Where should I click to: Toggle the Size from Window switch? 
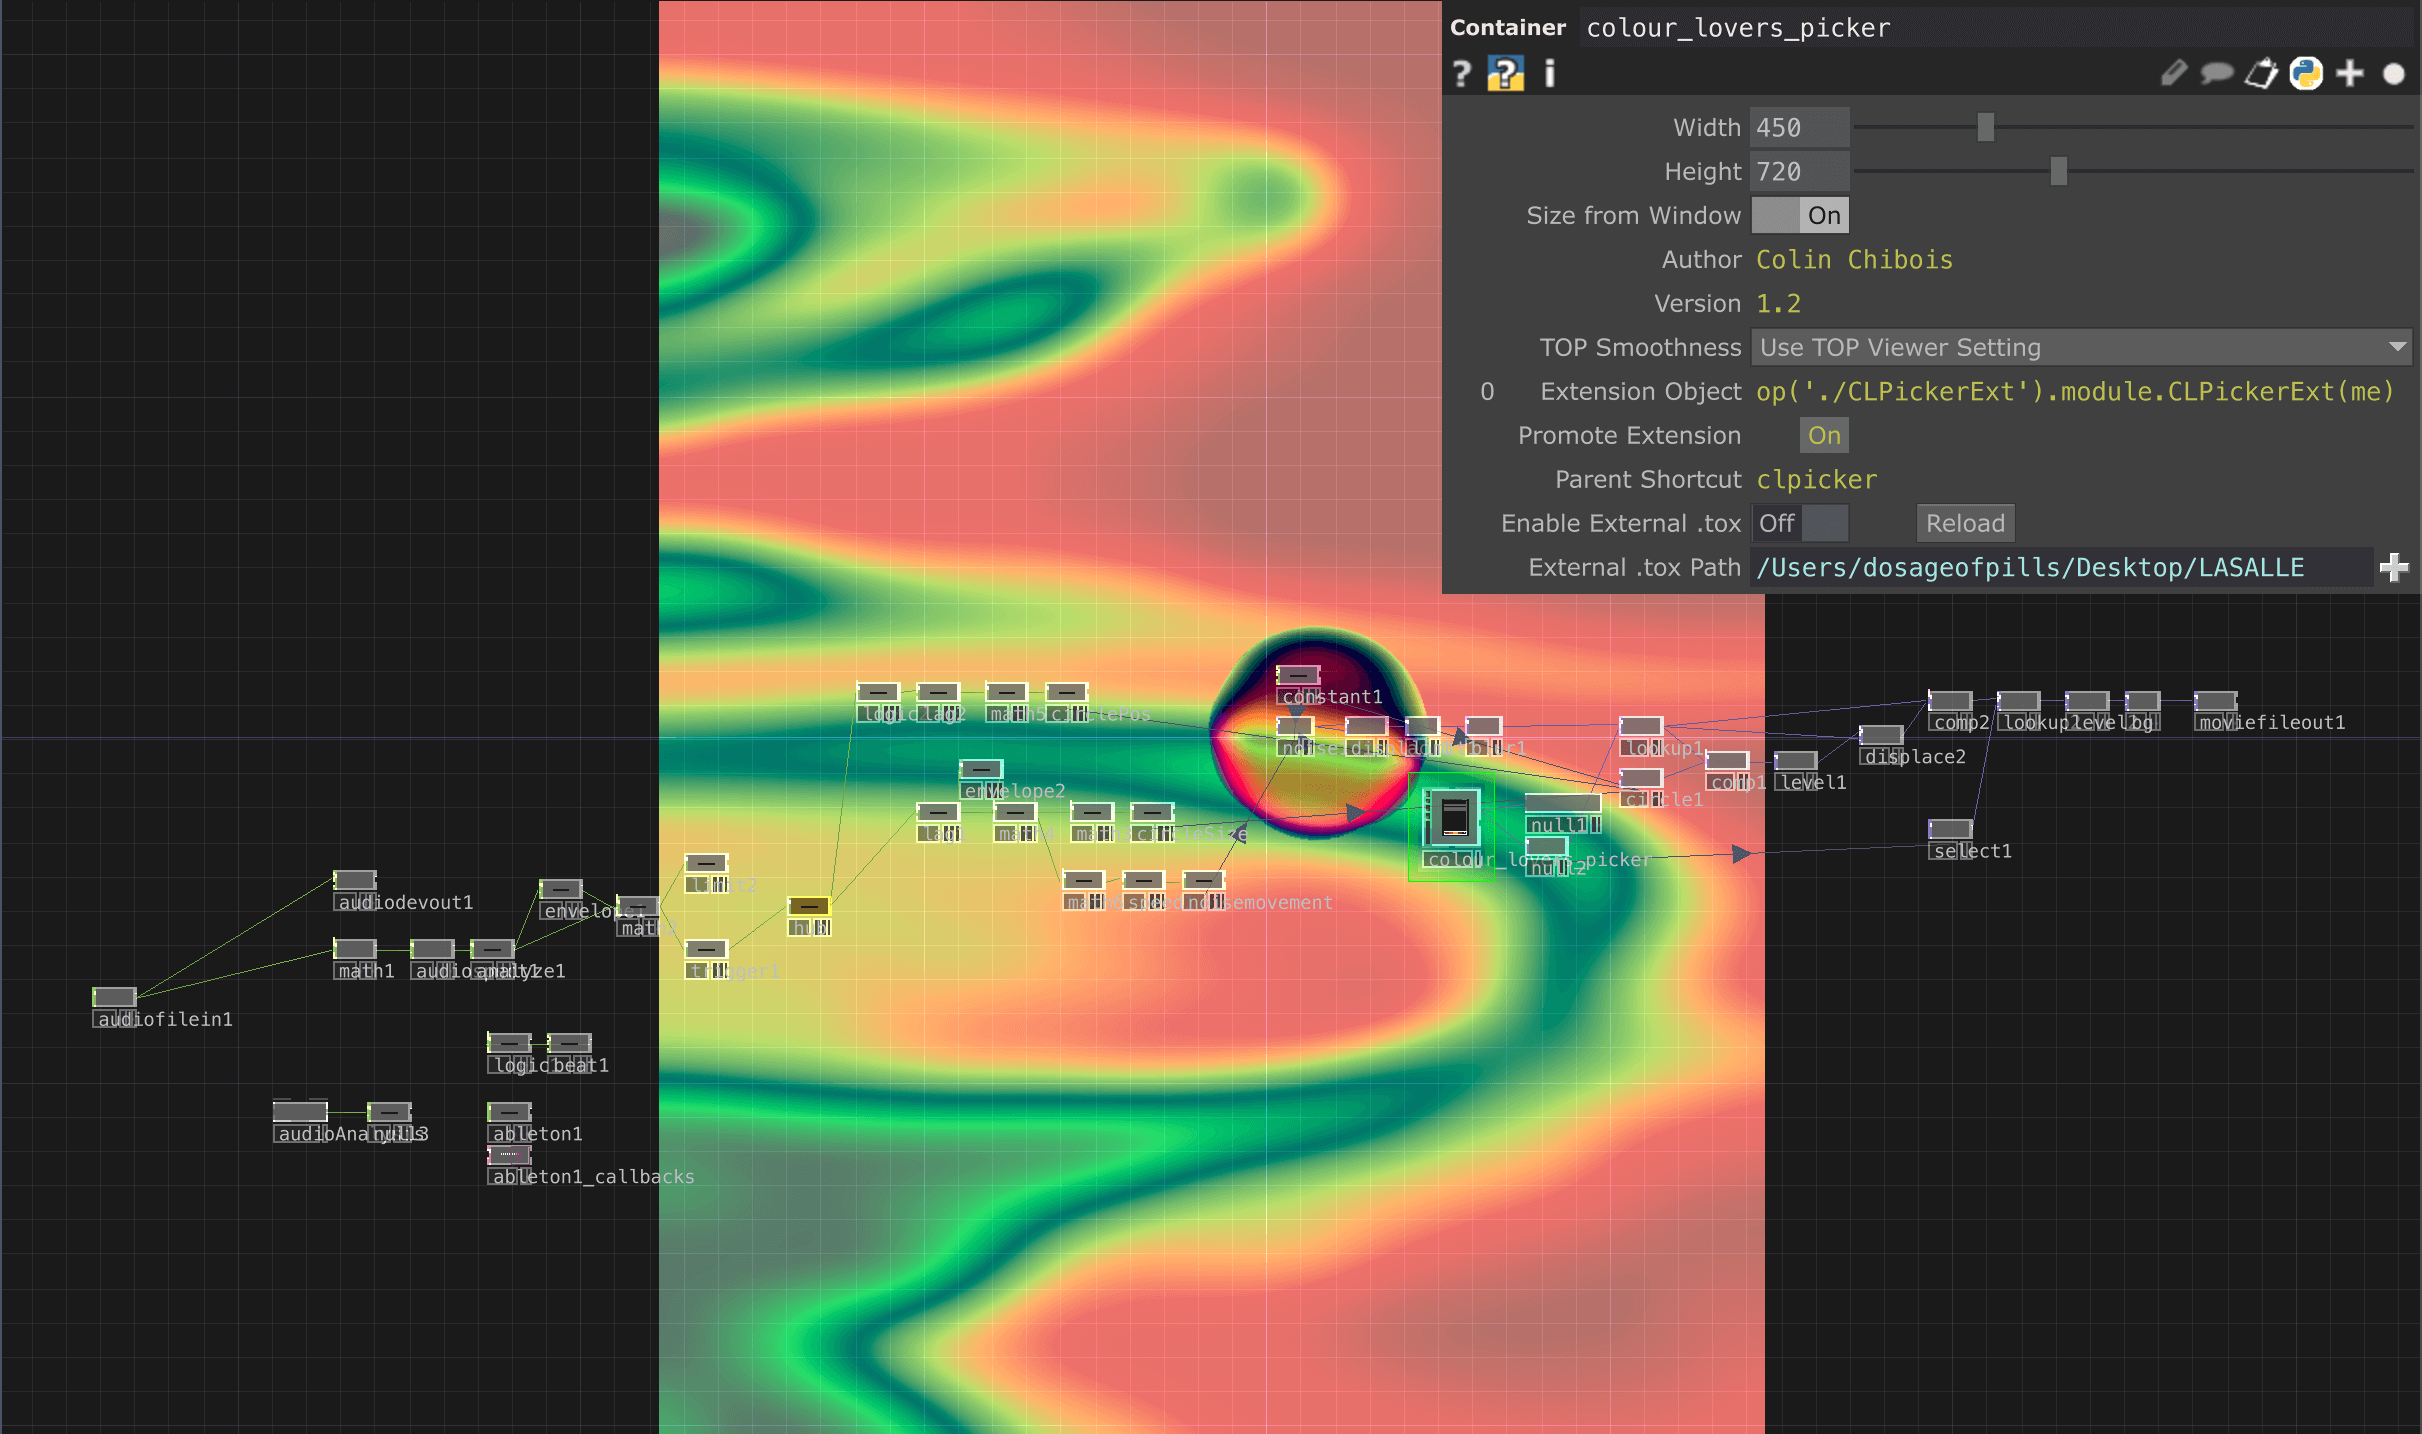tap(1800, 216)
